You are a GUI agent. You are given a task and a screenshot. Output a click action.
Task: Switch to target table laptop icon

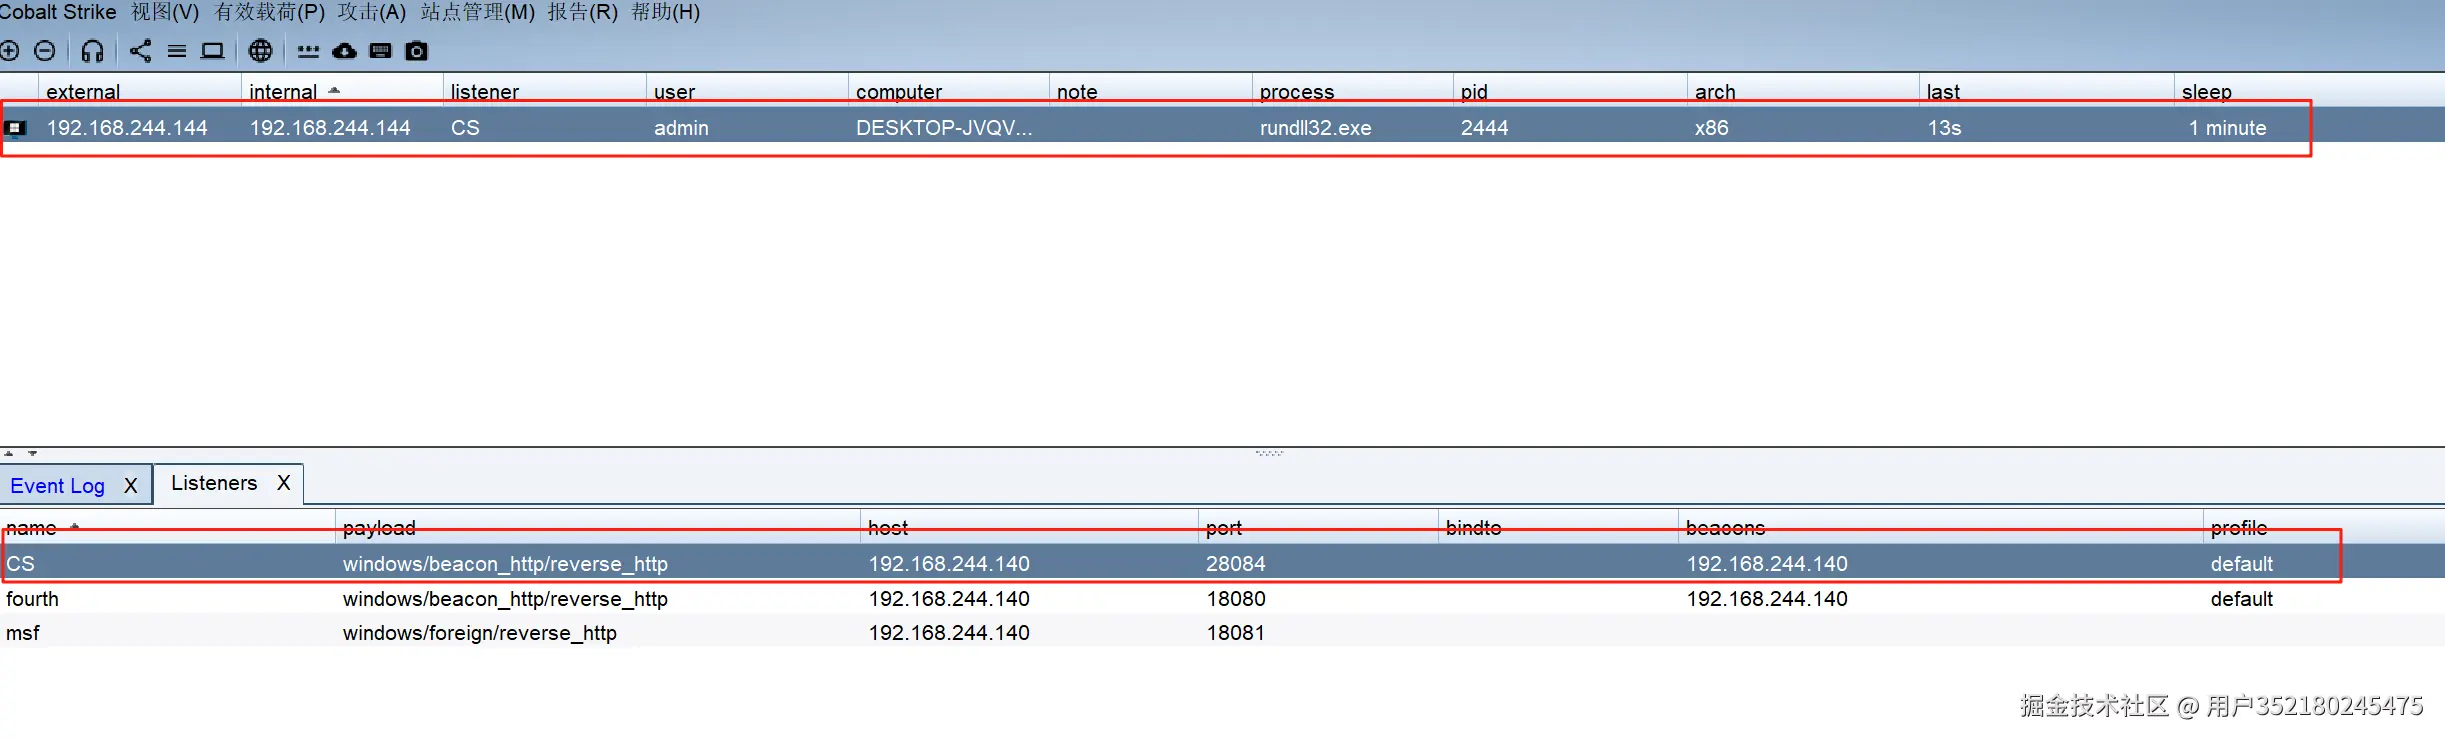(x=212, y=51)
